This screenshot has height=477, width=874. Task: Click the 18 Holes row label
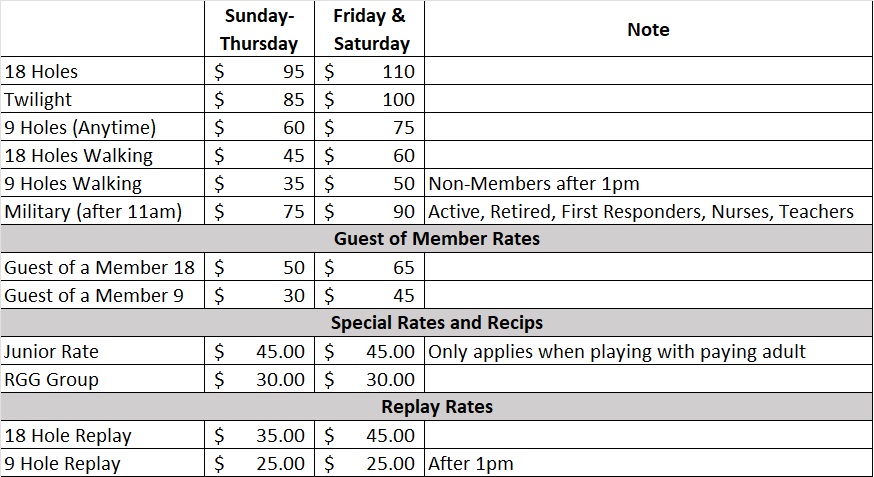(103, 71)
